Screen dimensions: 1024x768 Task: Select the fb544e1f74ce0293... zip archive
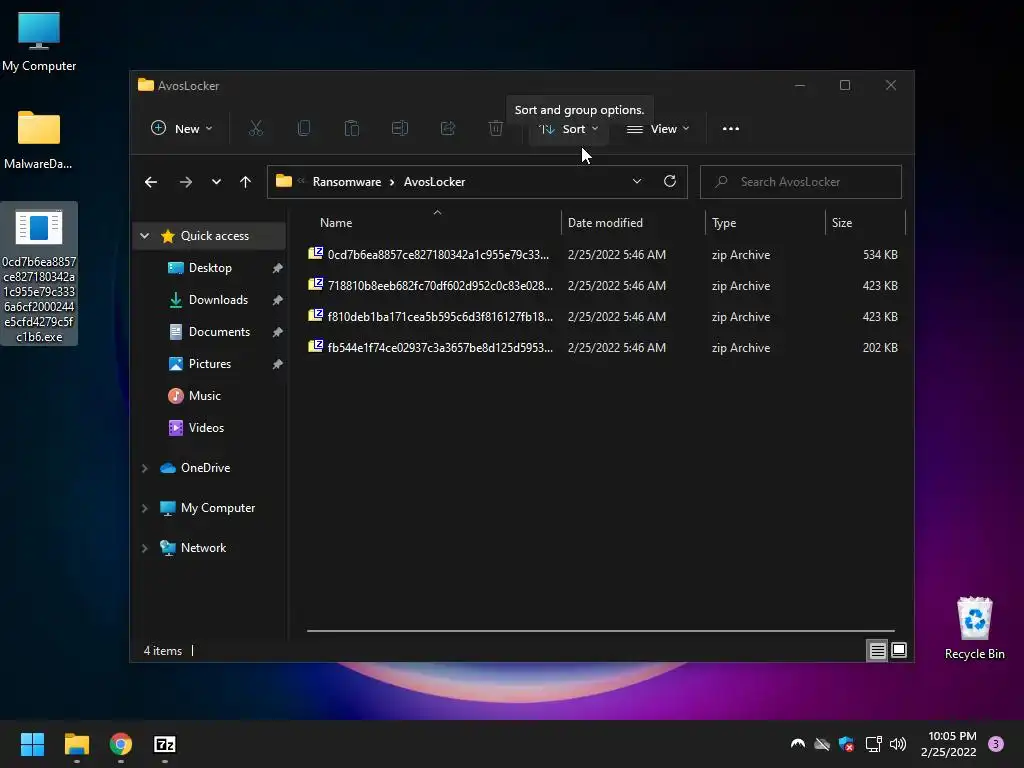coord(603,348)
